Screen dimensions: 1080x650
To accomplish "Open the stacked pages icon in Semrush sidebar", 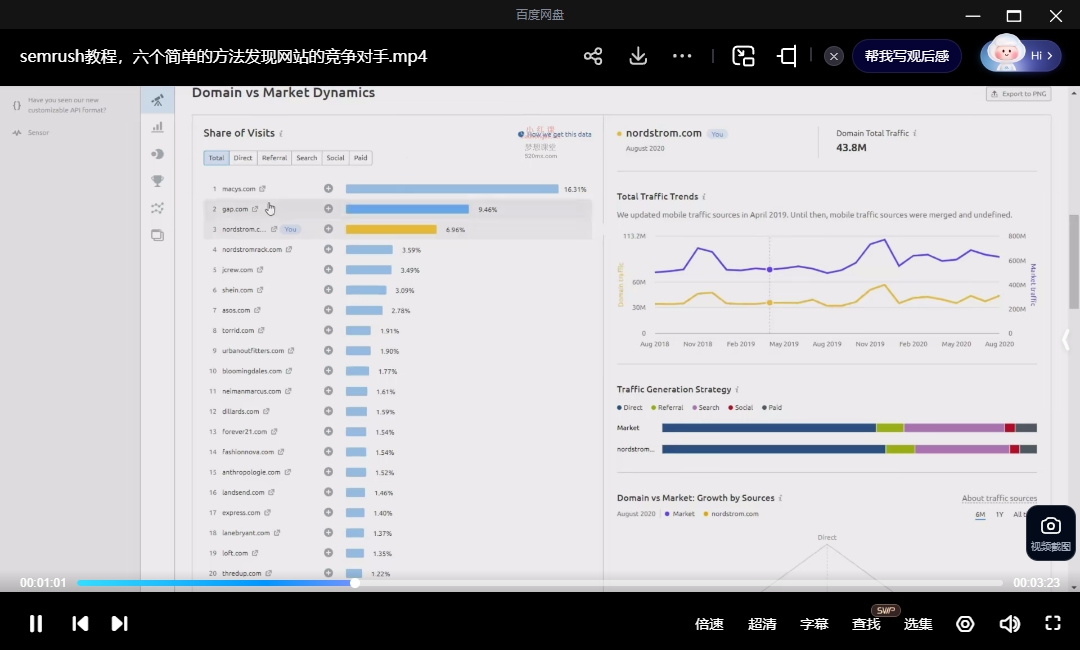I will [158, 235].
